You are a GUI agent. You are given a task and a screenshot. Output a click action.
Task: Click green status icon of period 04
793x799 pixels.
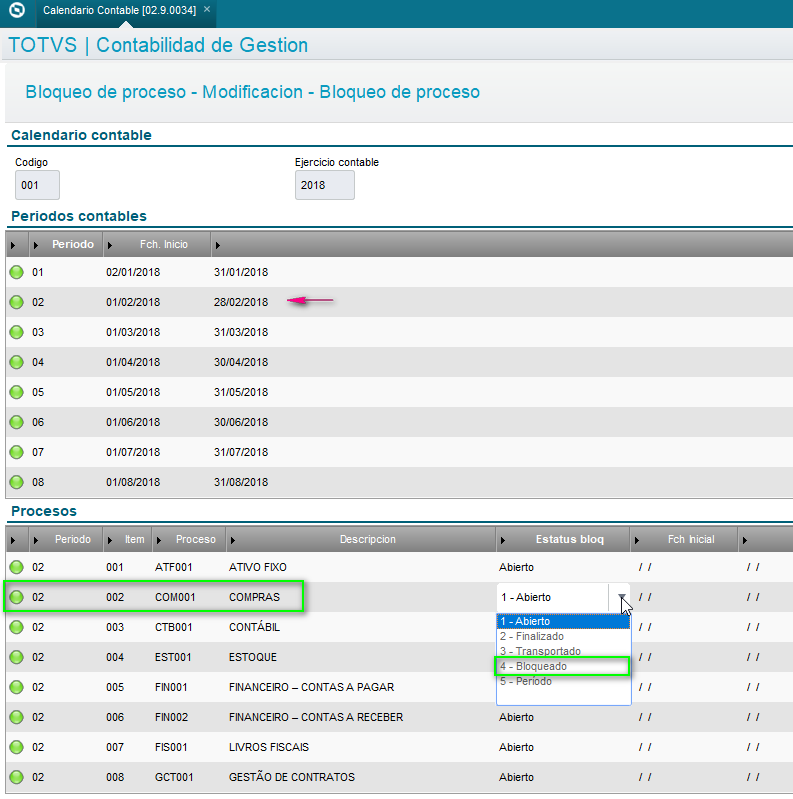(x=17, y=362)
